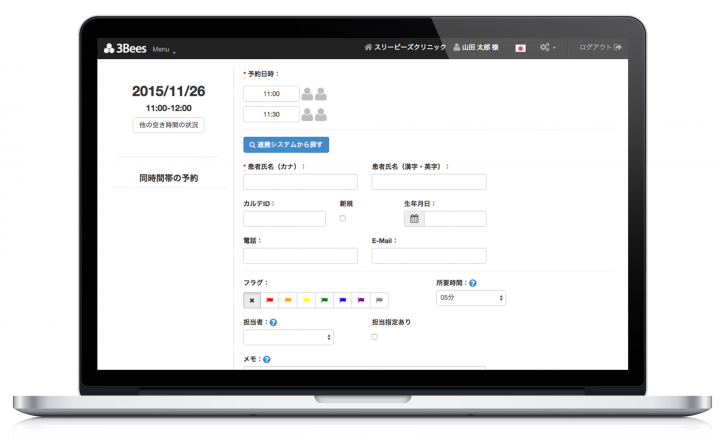Click help icon next to メモ
720x438 pixels.
[267, 359]
